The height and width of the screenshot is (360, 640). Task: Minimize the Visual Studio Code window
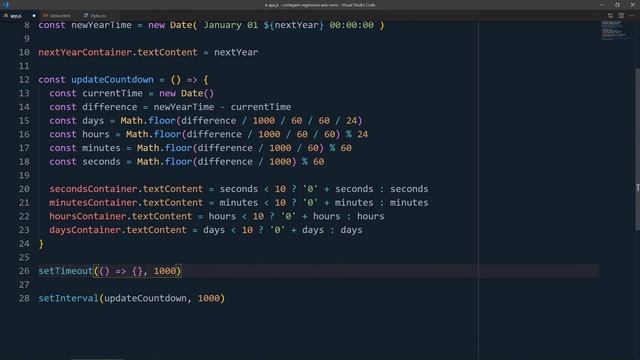click(602, 5)
